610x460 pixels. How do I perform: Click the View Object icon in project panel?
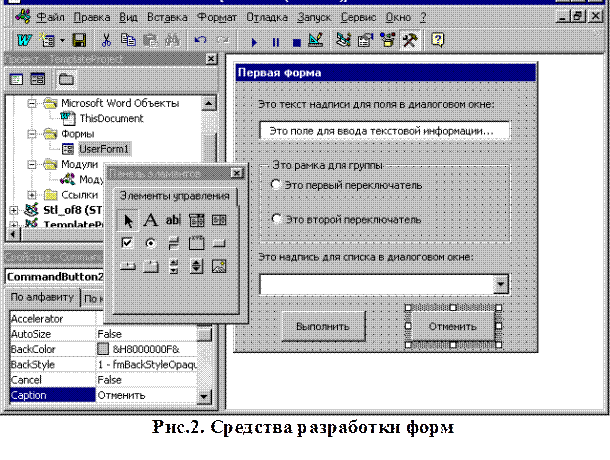[38, 79]
